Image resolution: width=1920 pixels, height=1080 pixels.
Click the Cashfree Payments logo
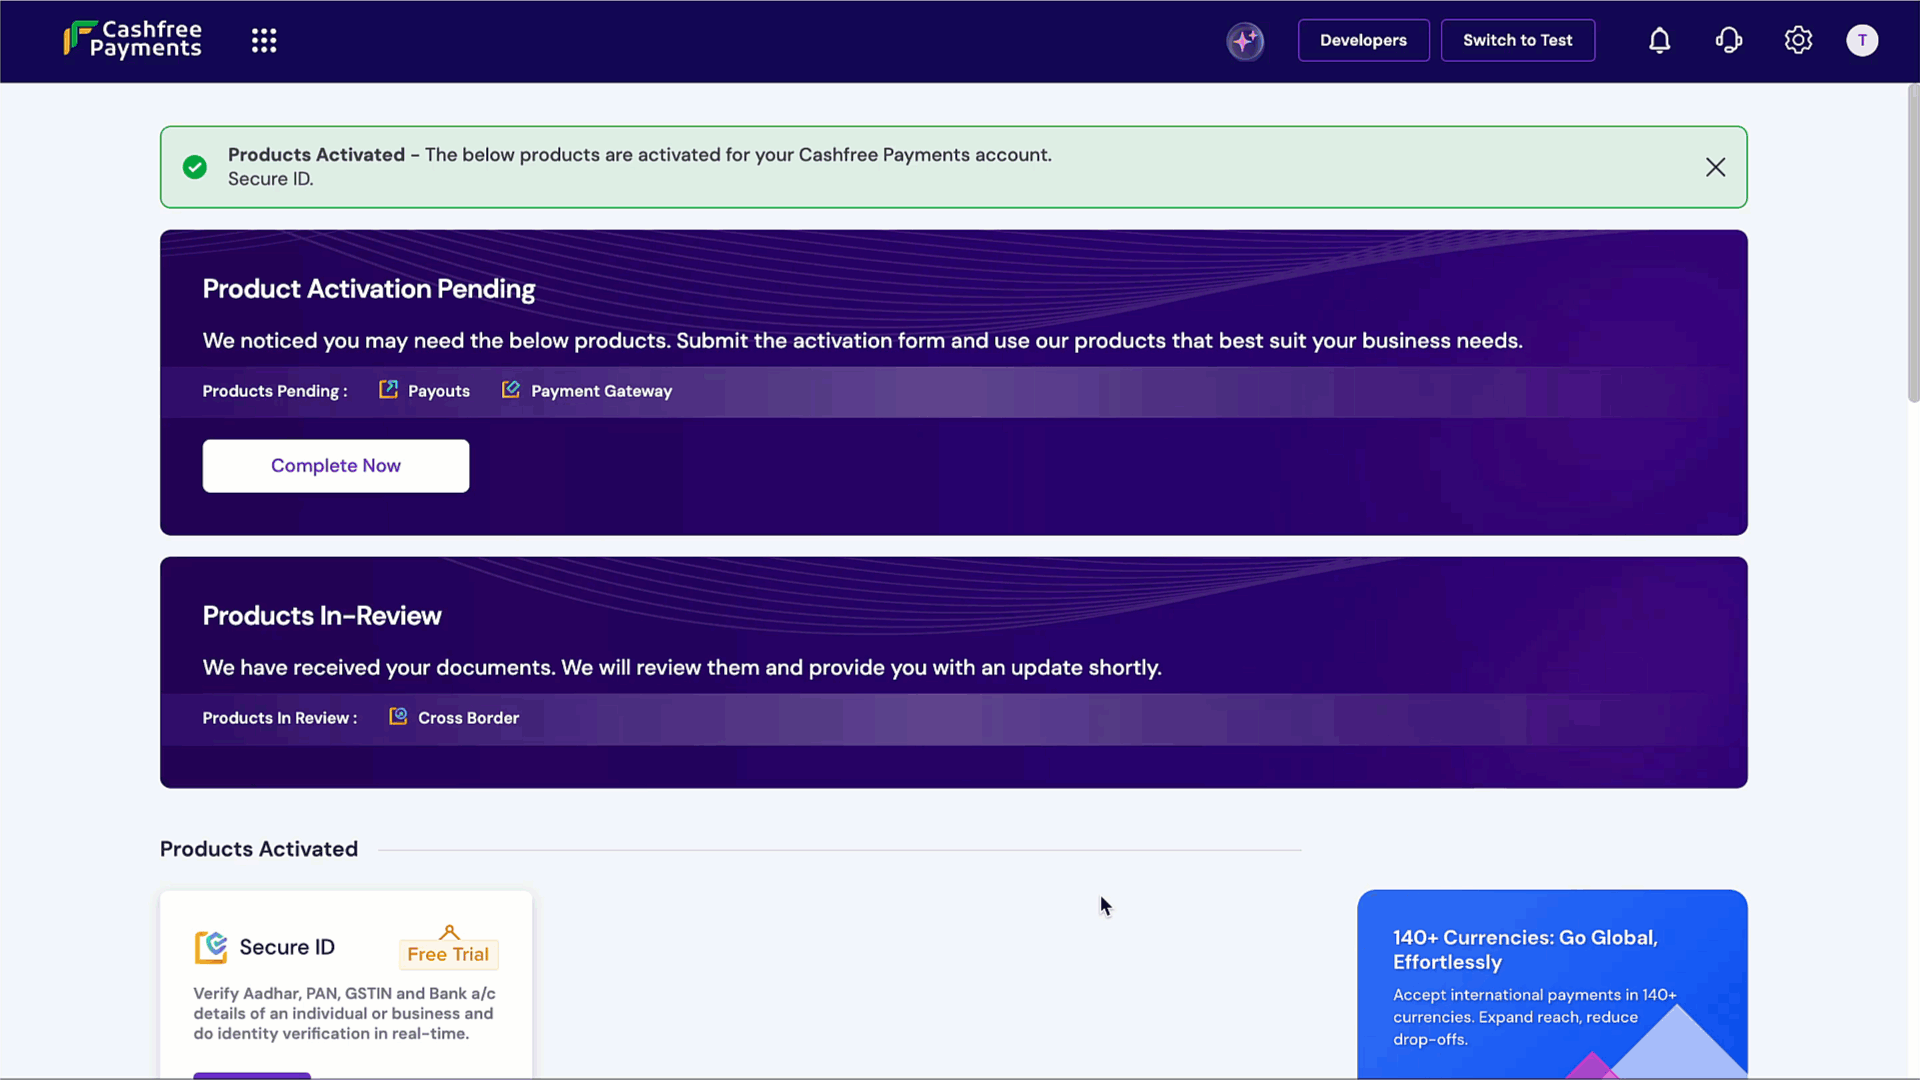[133, 40]
